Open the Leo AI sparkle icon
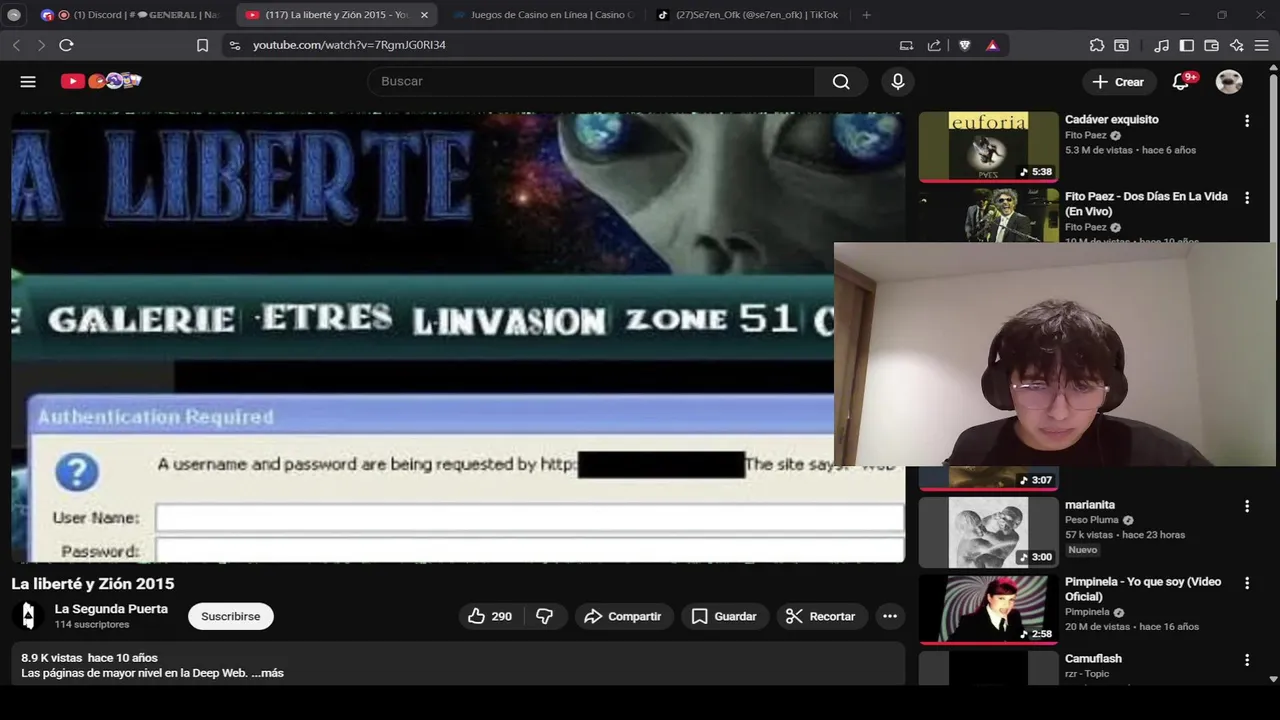Image resolution: width=1280 pixels, height=720 pixels. pos(1237,45)
